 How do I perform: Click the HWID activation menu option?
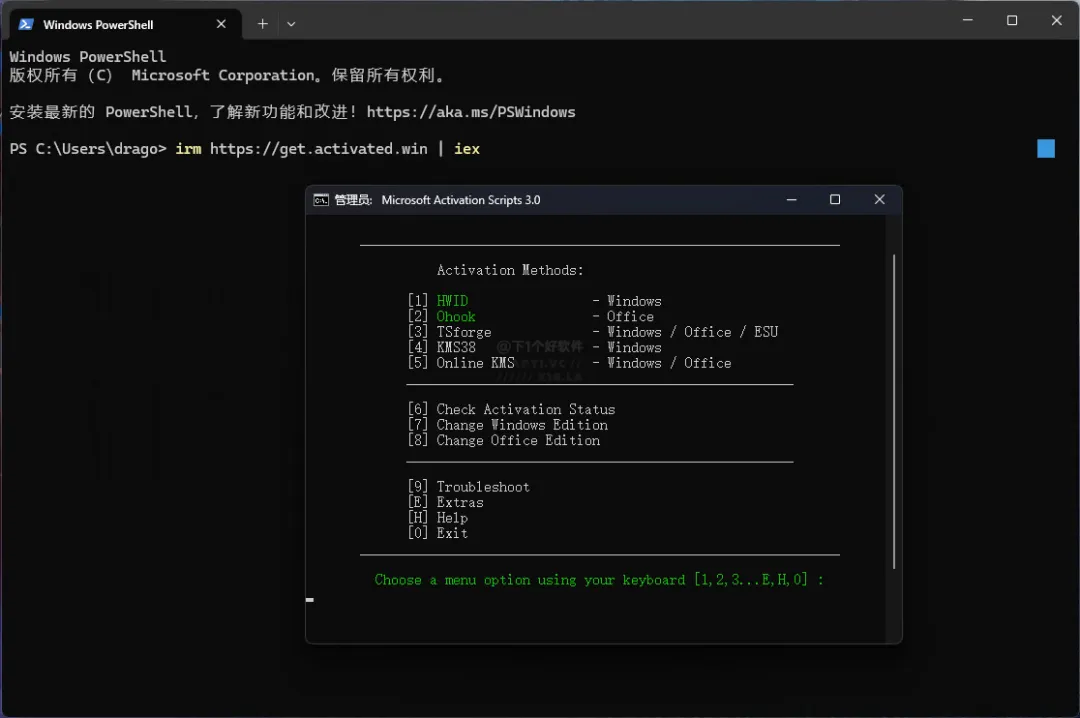[452, 301]
